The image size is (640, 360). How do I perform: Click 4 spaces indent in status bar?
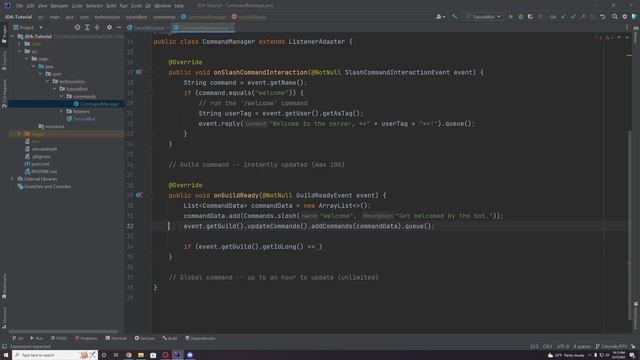582,347
